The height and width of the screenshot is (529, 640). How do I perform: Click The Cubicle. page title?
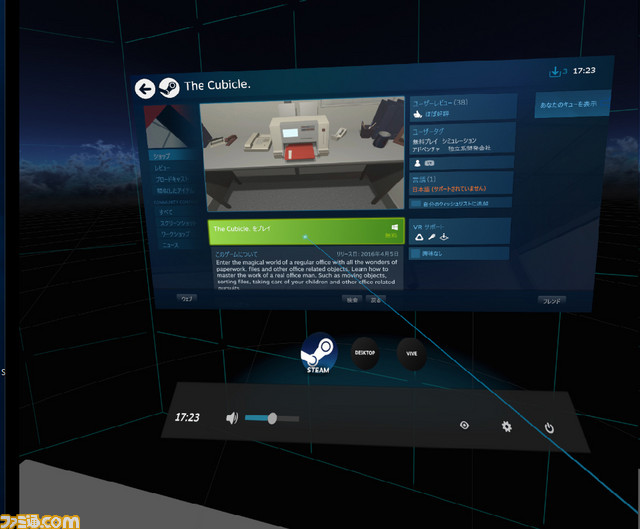217,85
